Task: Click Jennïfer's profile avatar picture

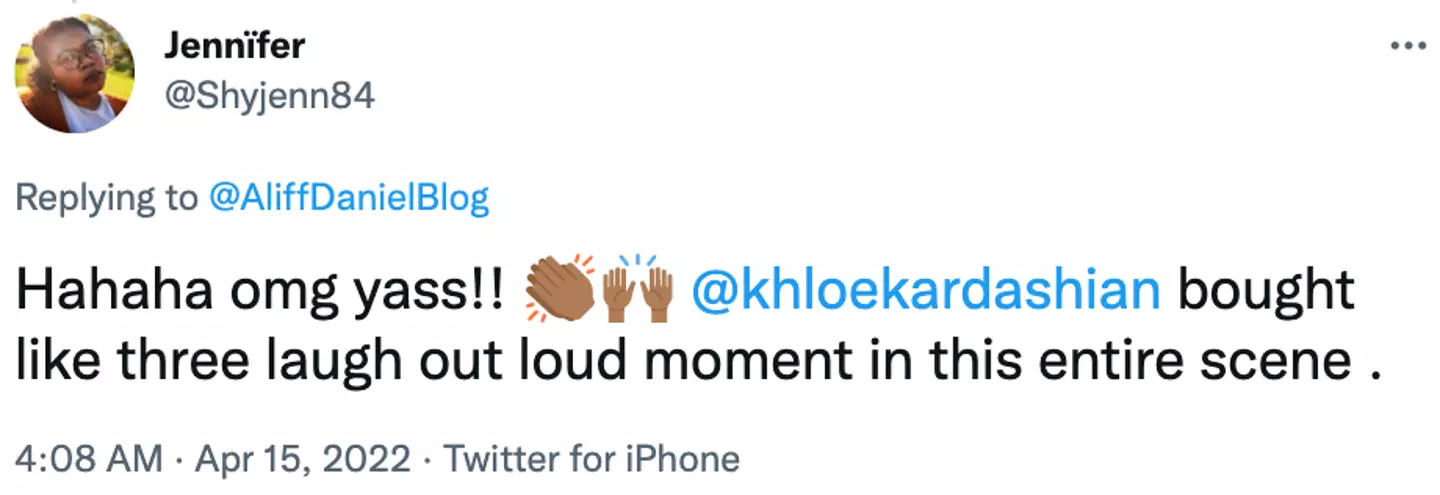Action: pyautogui.click(x=74, y=74)
